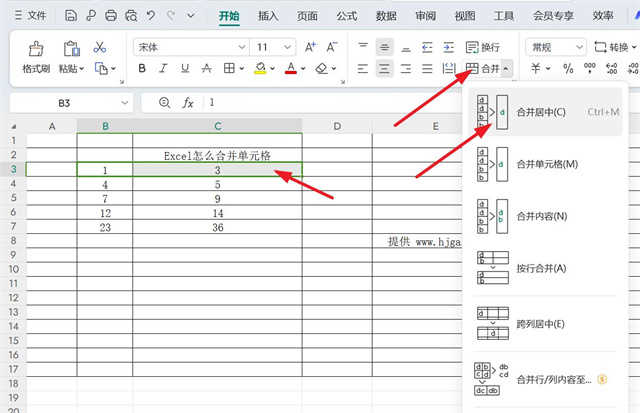Click the fill color bucket swatch
Screen dimensions: 640x413
[260, 69]
